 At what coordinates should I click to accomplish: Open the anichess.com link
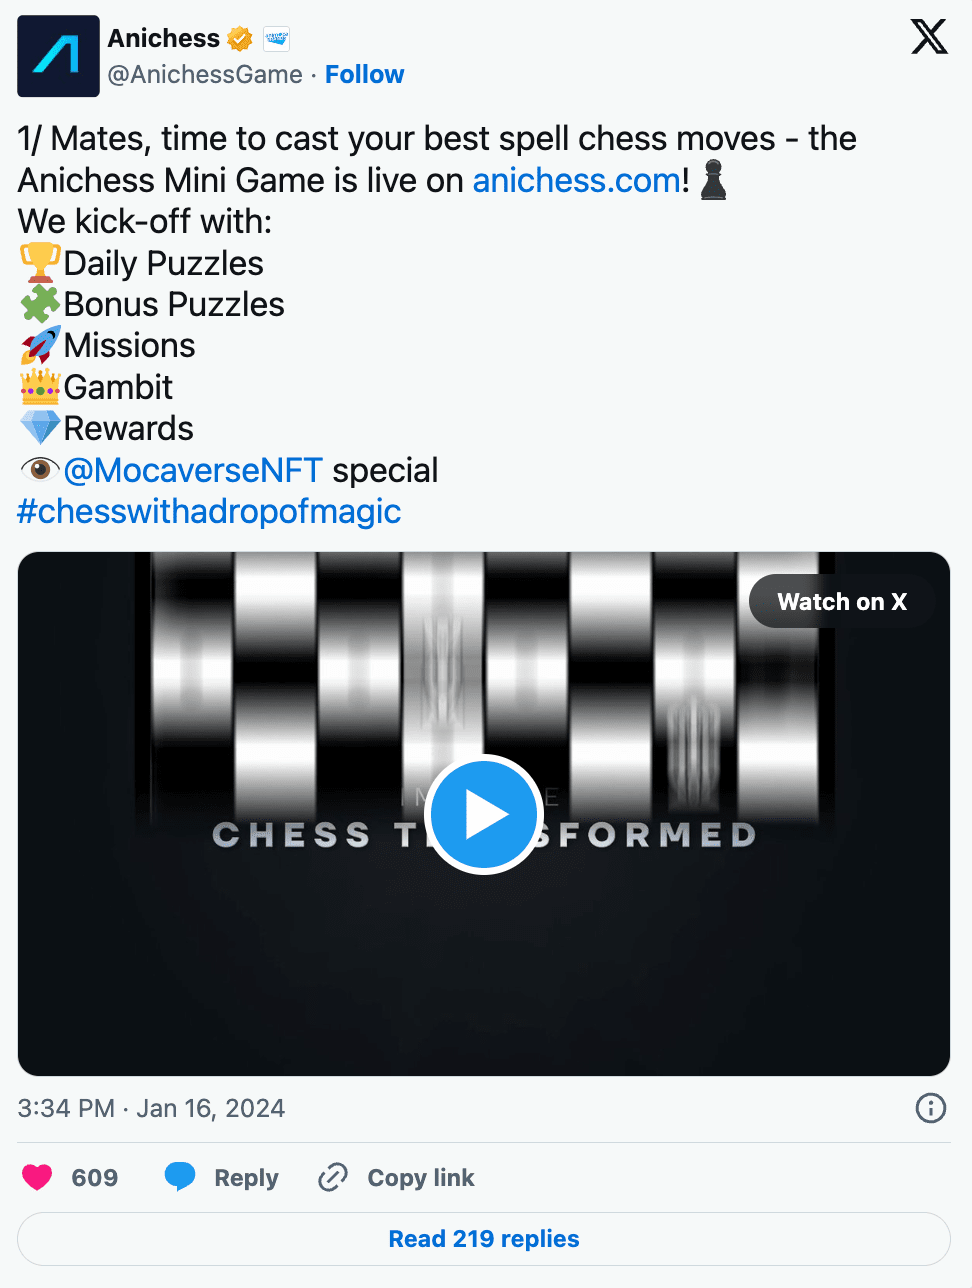click(576, 181)
